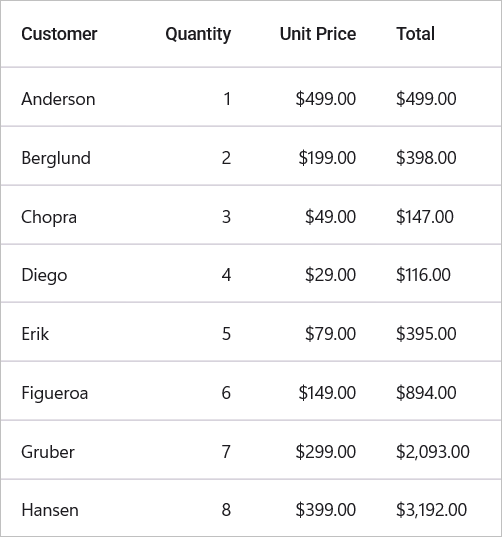Click the Total column header

pos(415,34)
